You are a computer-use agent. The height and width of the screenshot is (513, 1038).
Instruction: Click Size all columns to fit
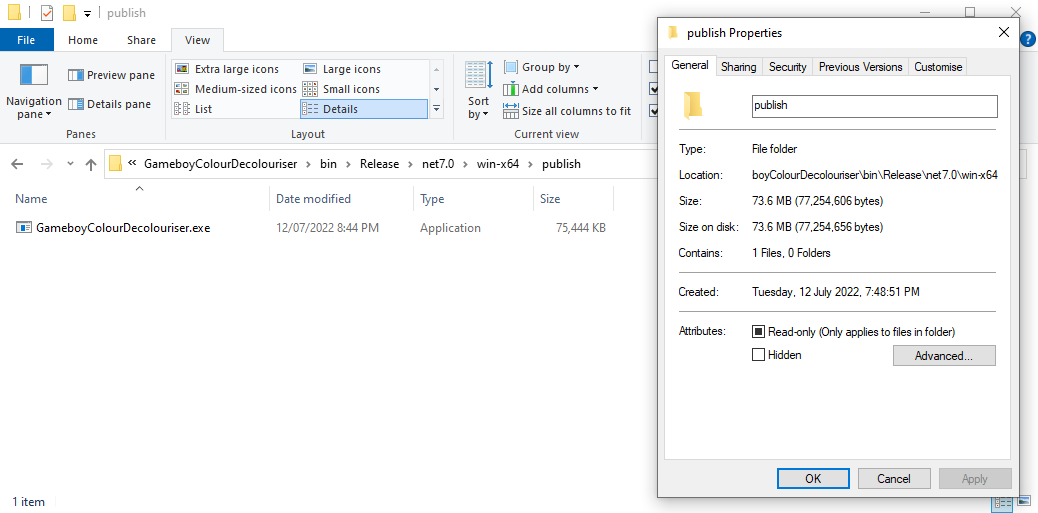(567, 111)
